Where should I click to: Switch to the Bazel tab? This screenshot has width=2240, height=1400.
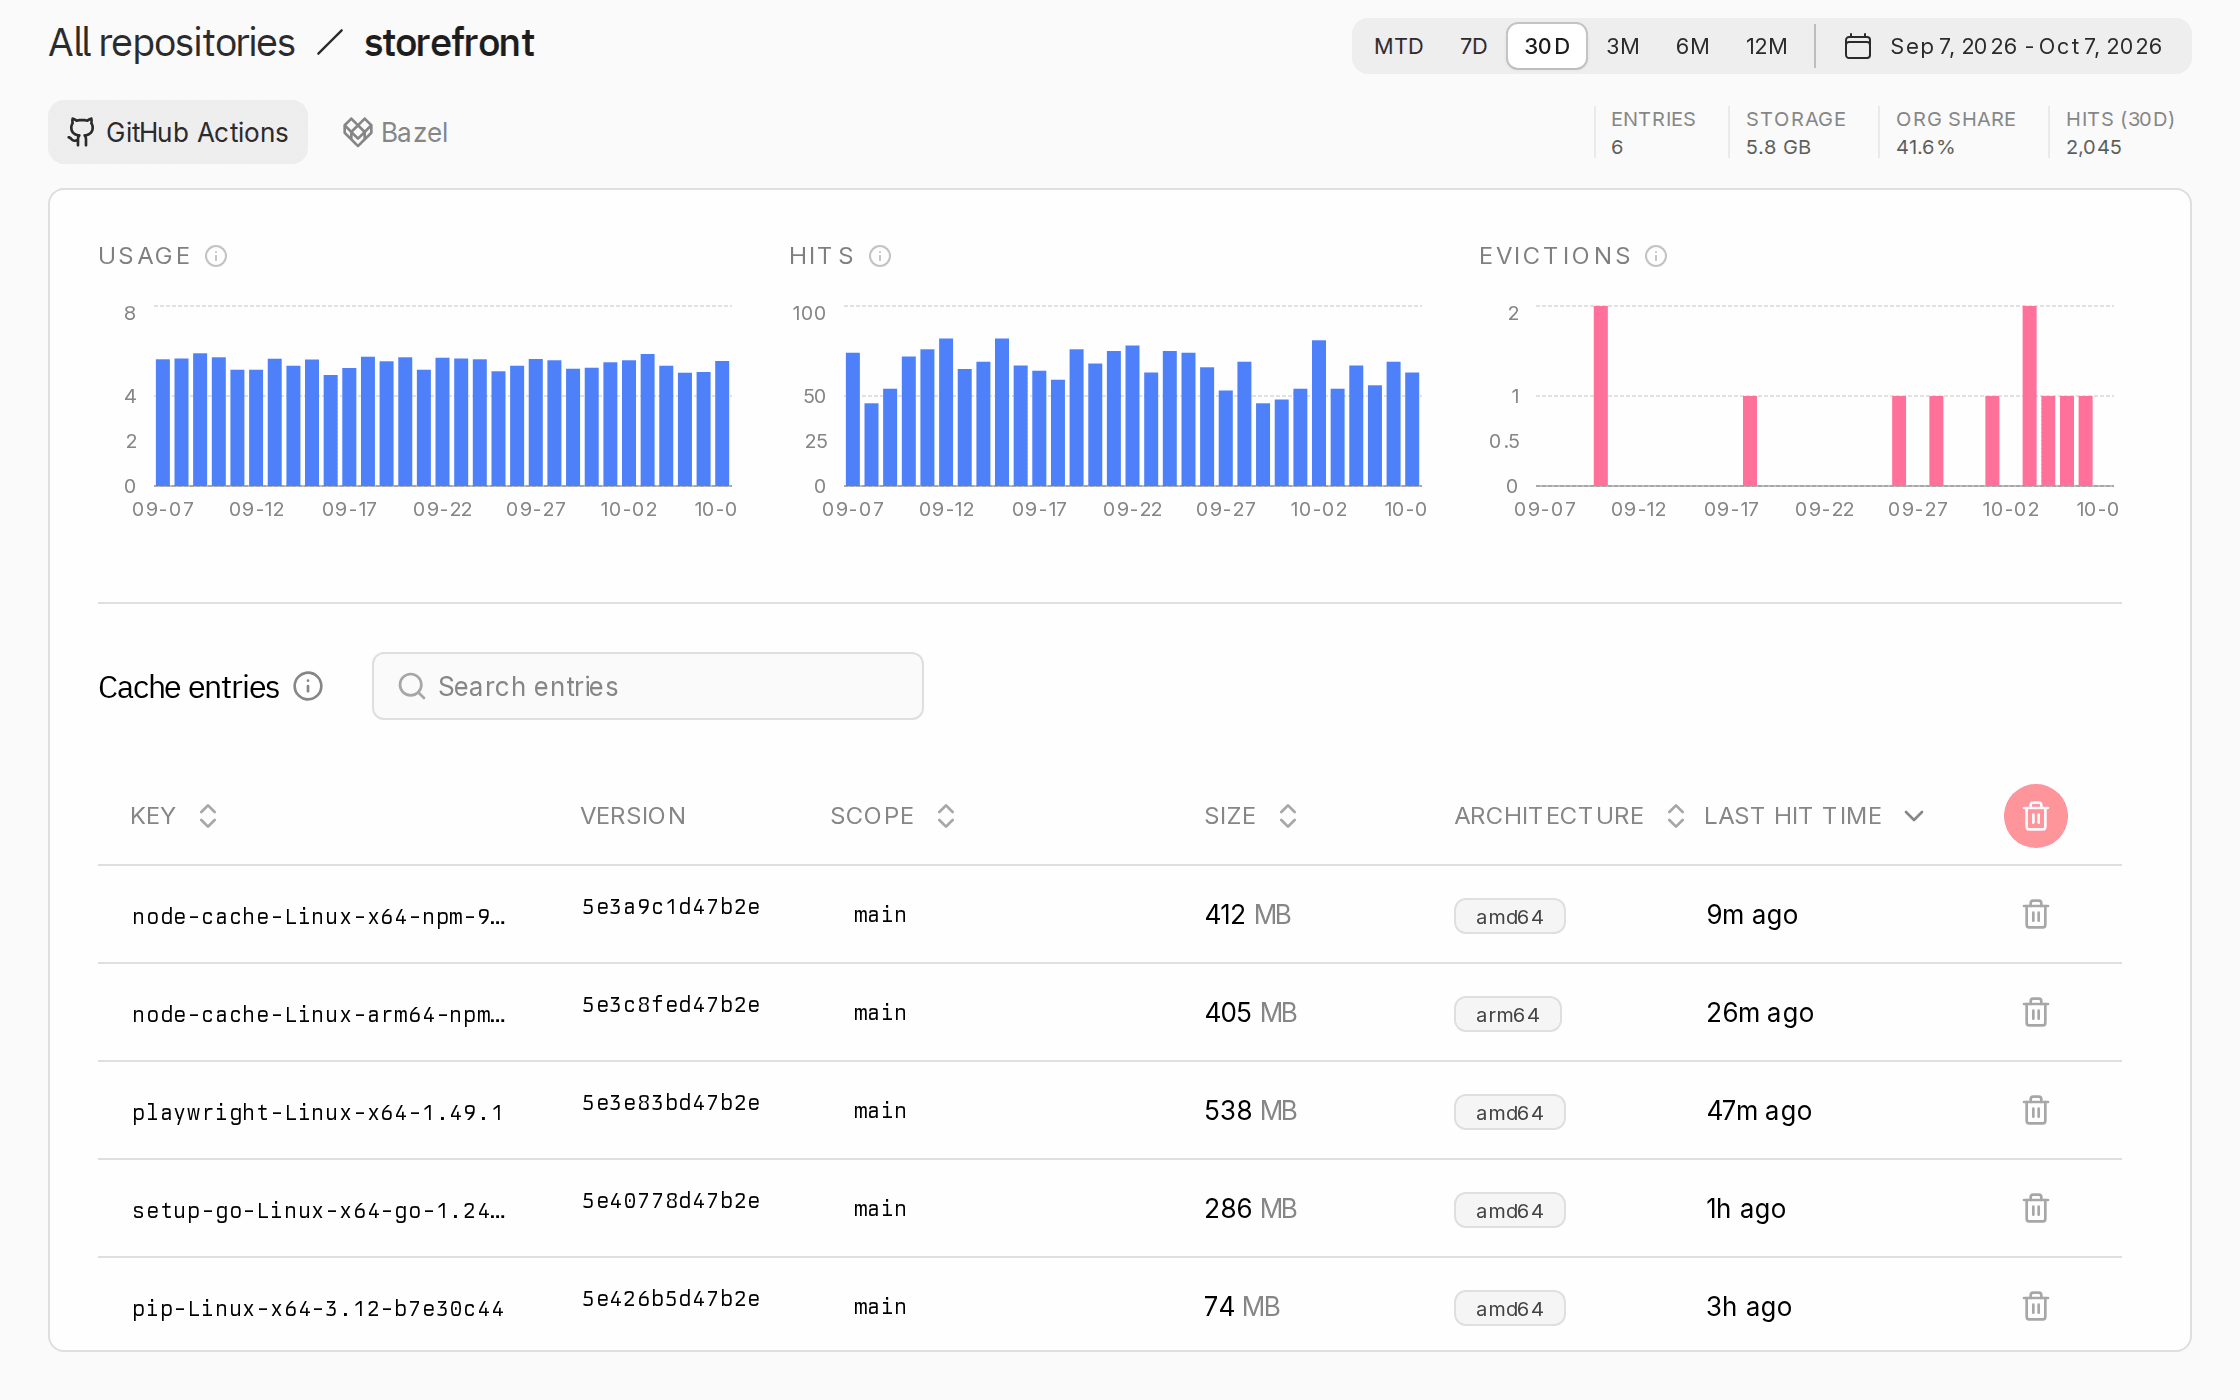click(395, 132)
